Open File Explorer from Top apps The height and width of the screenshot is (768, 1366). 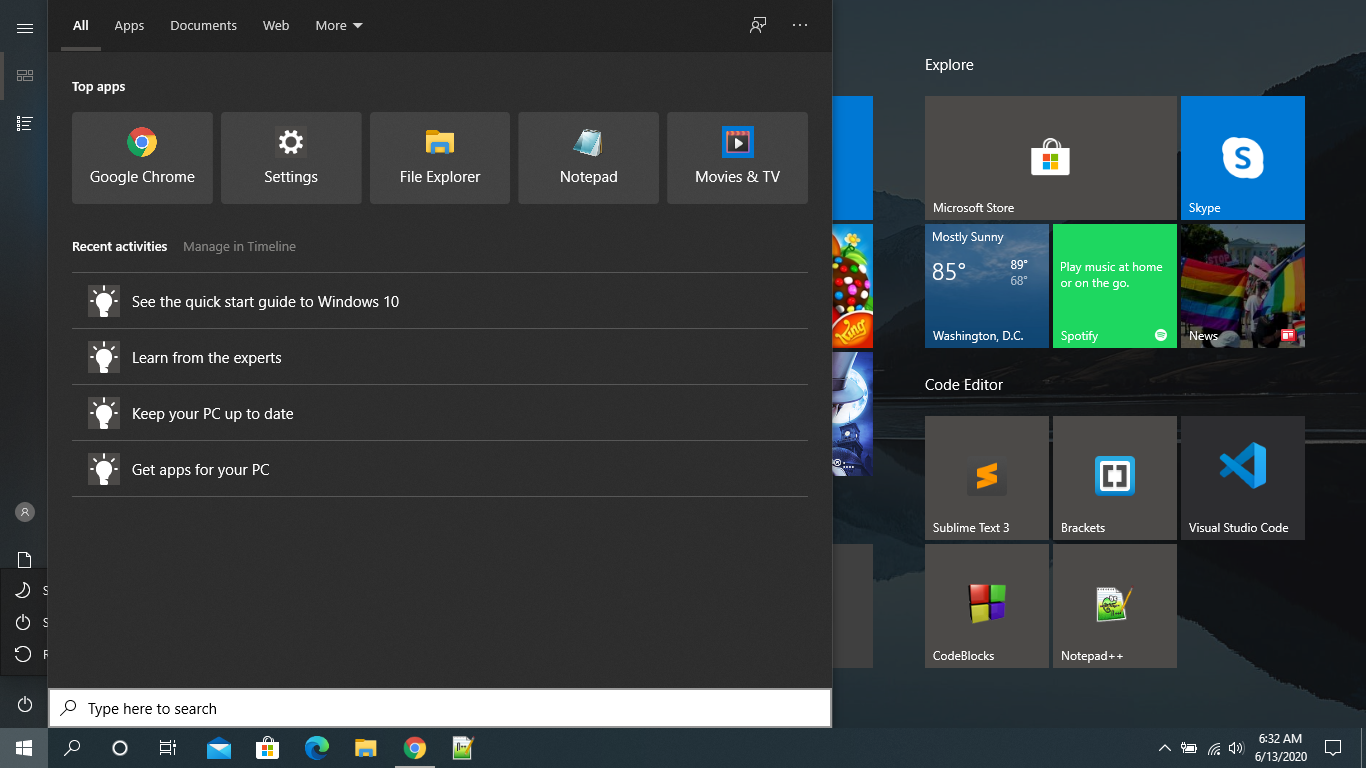tap(440, 158)
